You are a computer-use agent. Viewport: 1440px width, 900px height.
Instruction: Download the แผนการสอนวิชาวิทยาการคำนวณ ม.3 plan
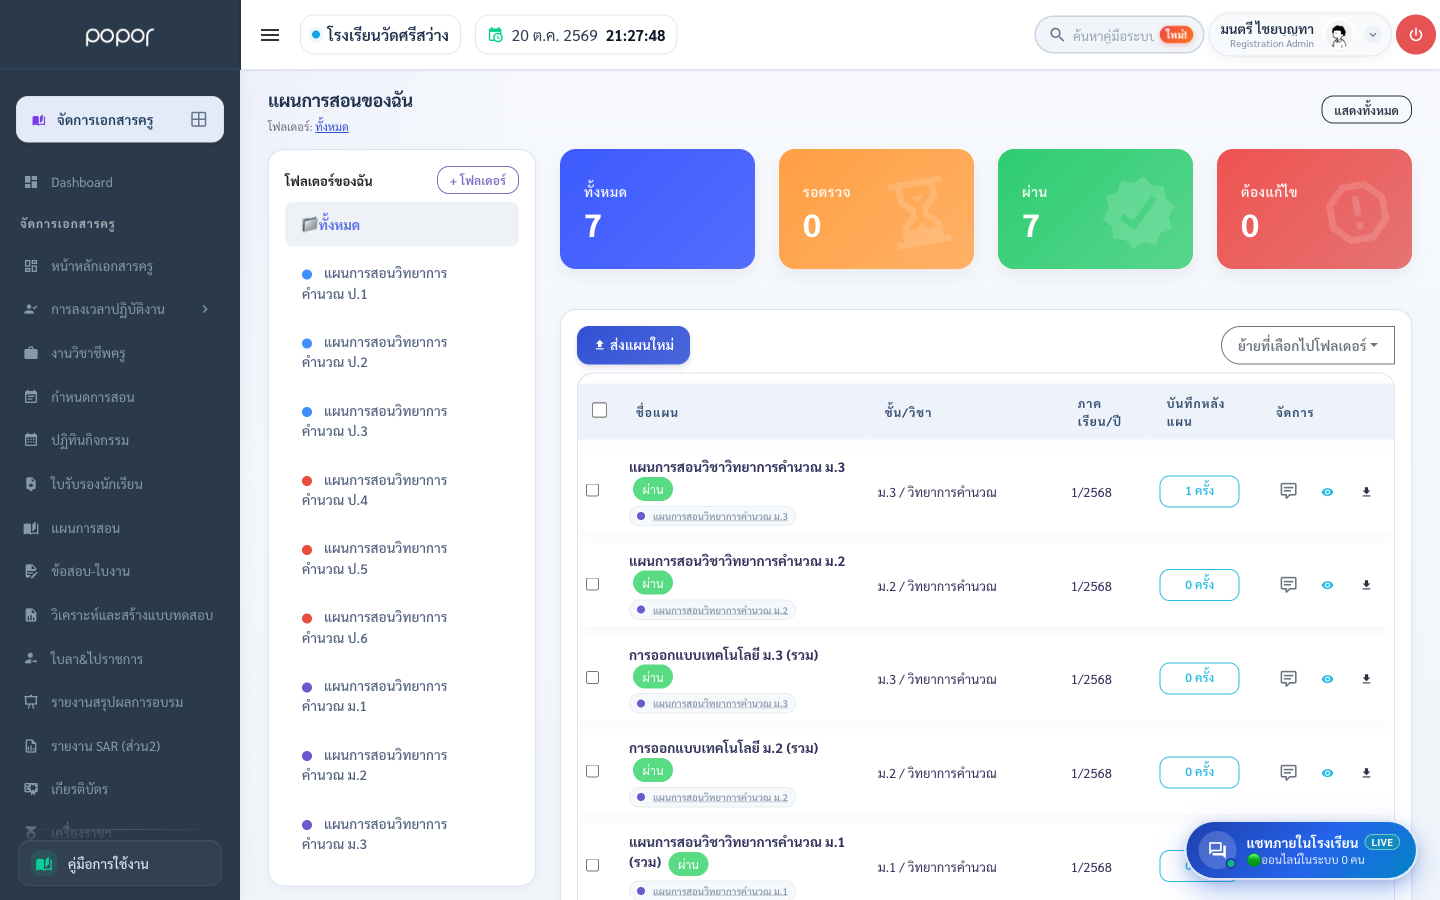pos(1366,492)
